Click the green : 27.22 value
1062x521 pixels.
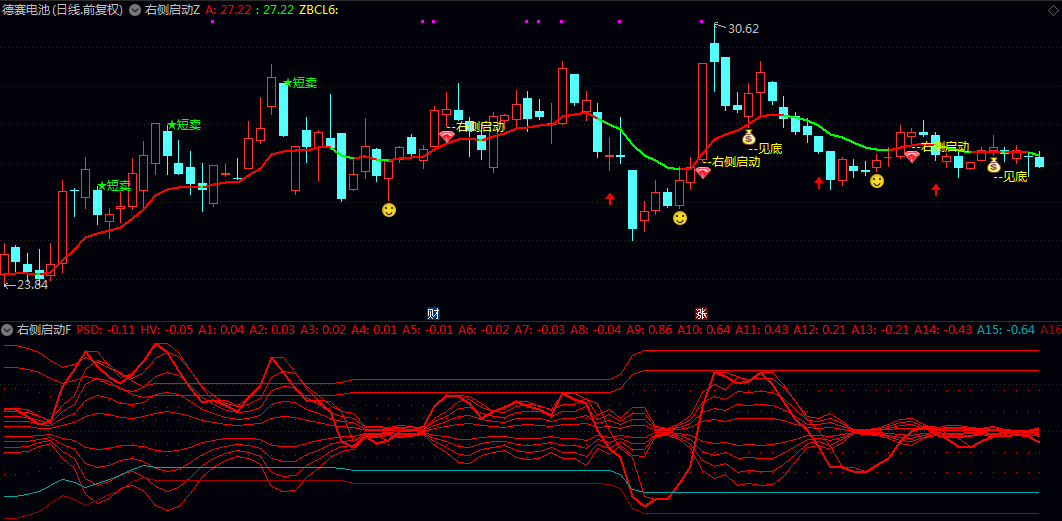(276, 10)
